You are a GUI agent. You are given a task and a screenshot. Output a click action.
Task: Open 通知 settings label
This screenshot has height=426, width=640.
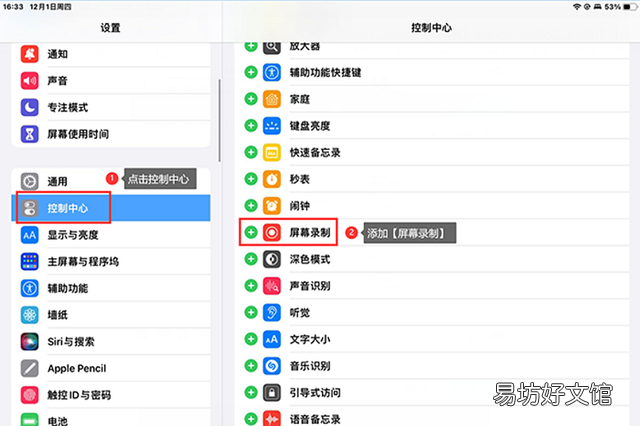[x=58, y=54]
